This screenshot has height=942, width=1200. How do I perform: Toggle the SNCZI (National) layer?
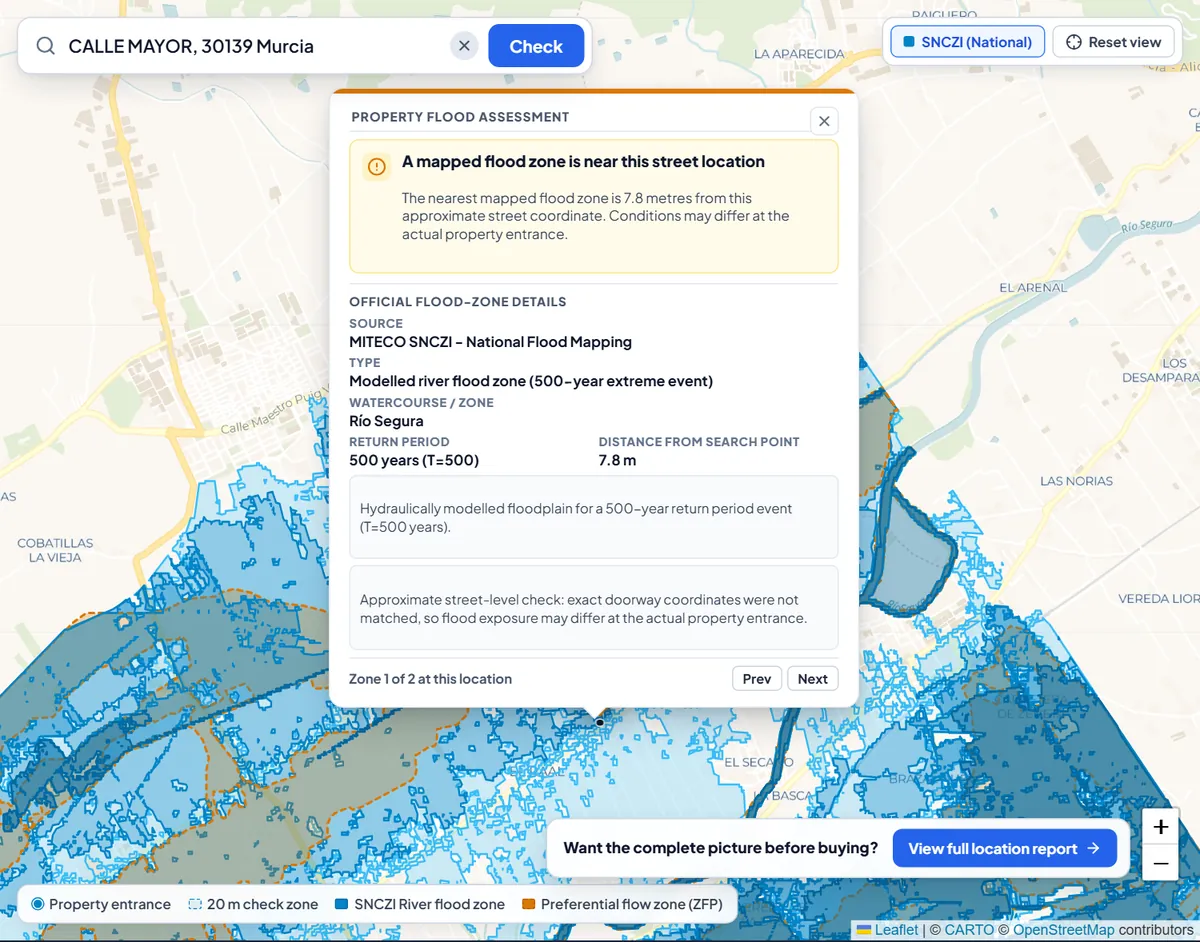pyautogui.click(x=967, y=42)
